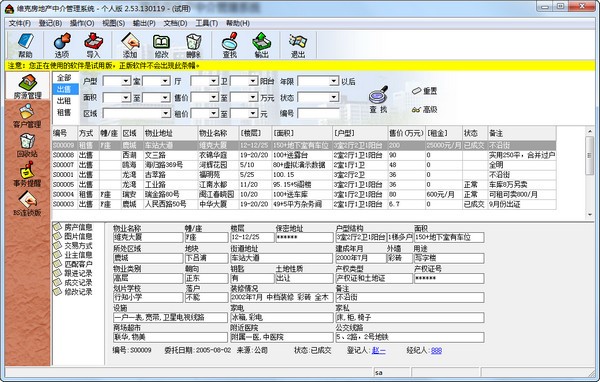Open the 帮助(H) menu
This screenshot has width=600, height=382.
click(238, 23)
